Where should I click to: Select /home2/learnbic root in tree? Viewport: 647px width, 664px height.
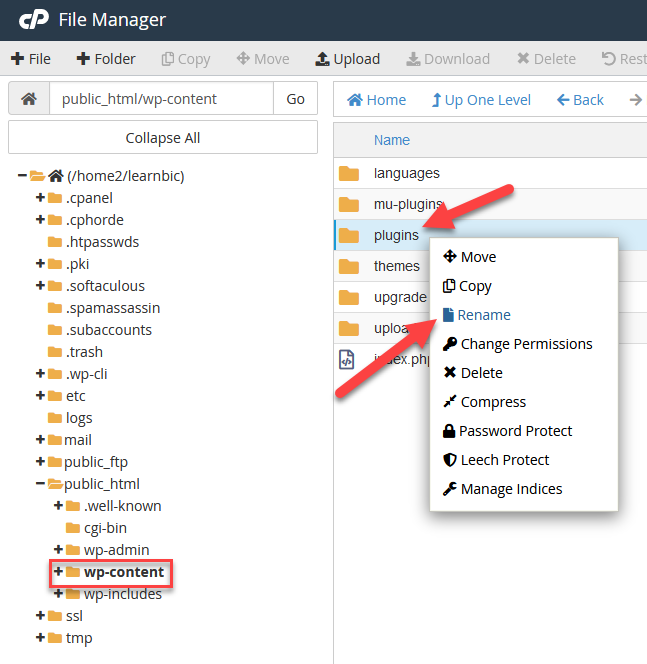tap(126, 176)
